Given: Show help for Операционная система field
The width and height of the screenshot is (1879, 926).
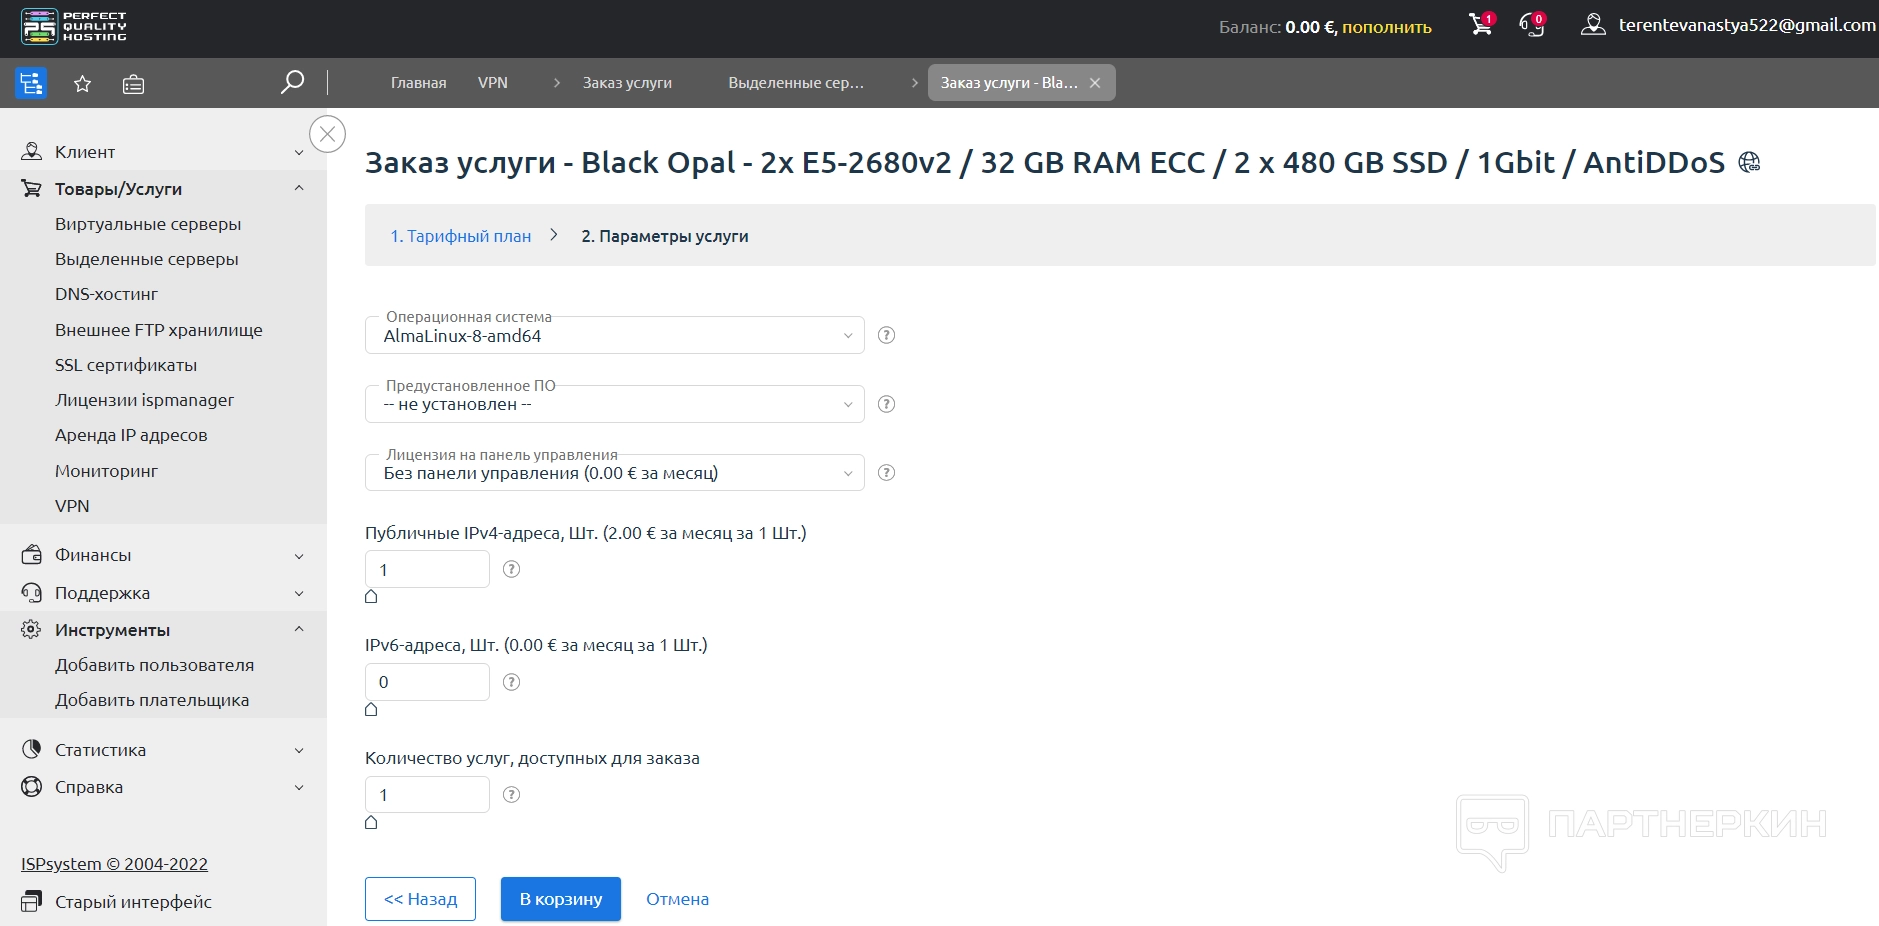Looking at the screenshot, I should (886, 335).
